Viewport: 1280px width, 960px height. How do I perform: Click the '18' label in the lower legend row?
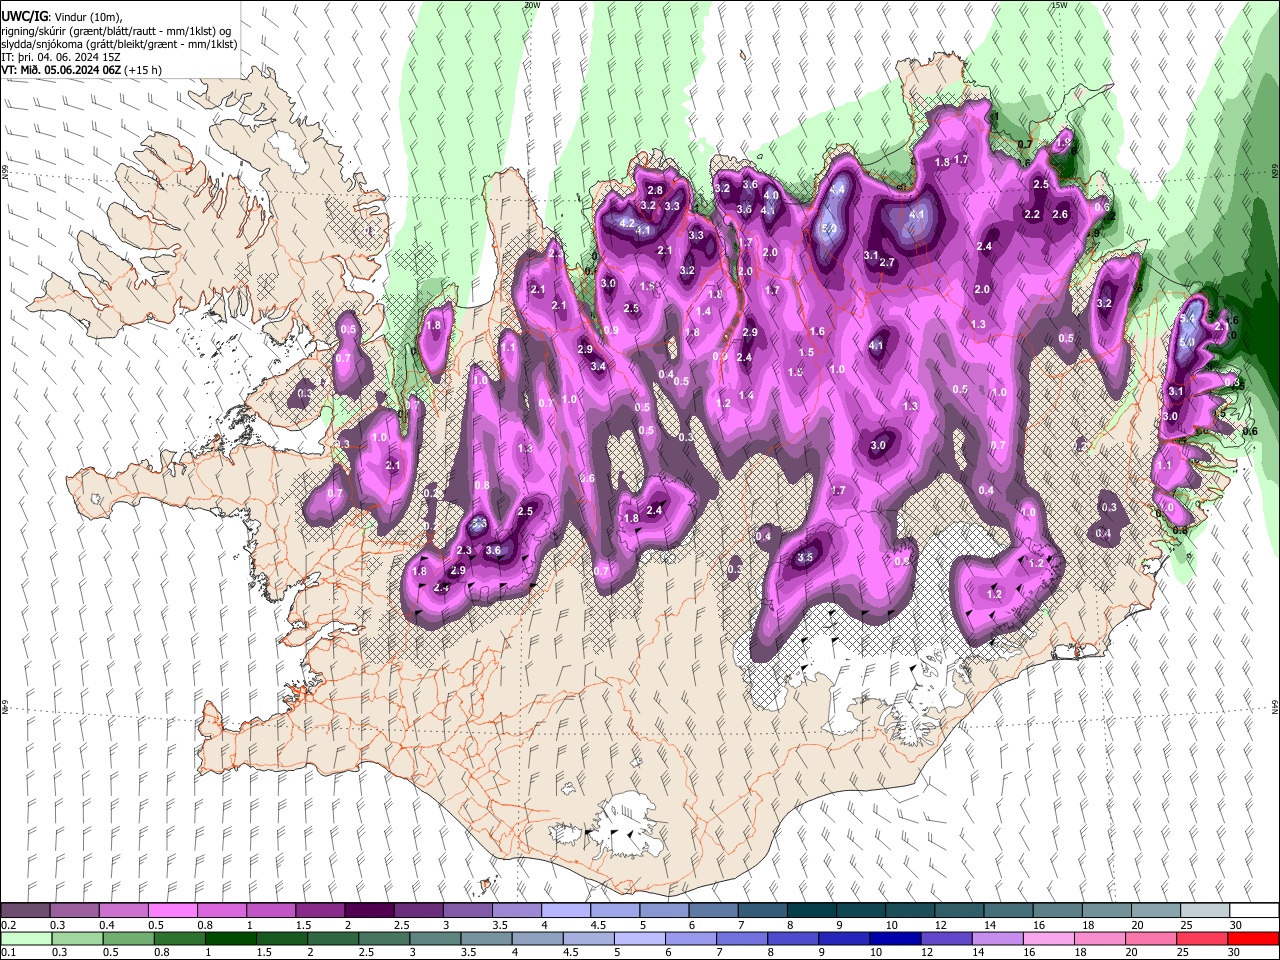click(1081, 953)
